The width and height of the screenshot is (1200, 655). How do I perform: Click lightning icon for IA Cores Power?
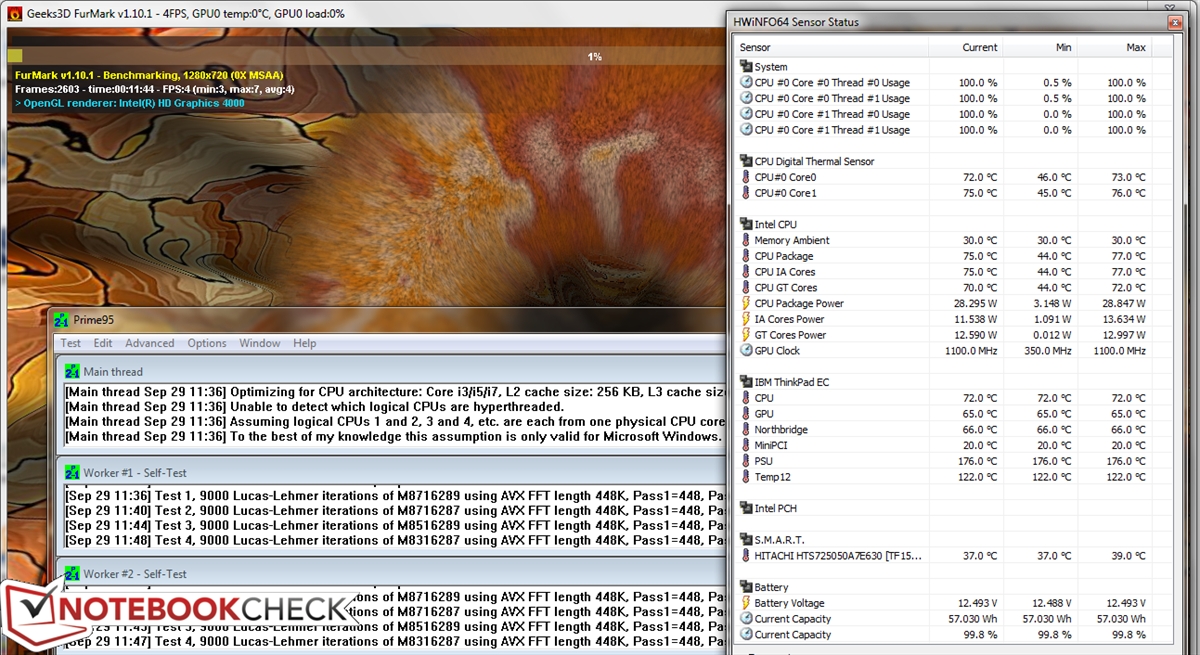pos(746,319)
